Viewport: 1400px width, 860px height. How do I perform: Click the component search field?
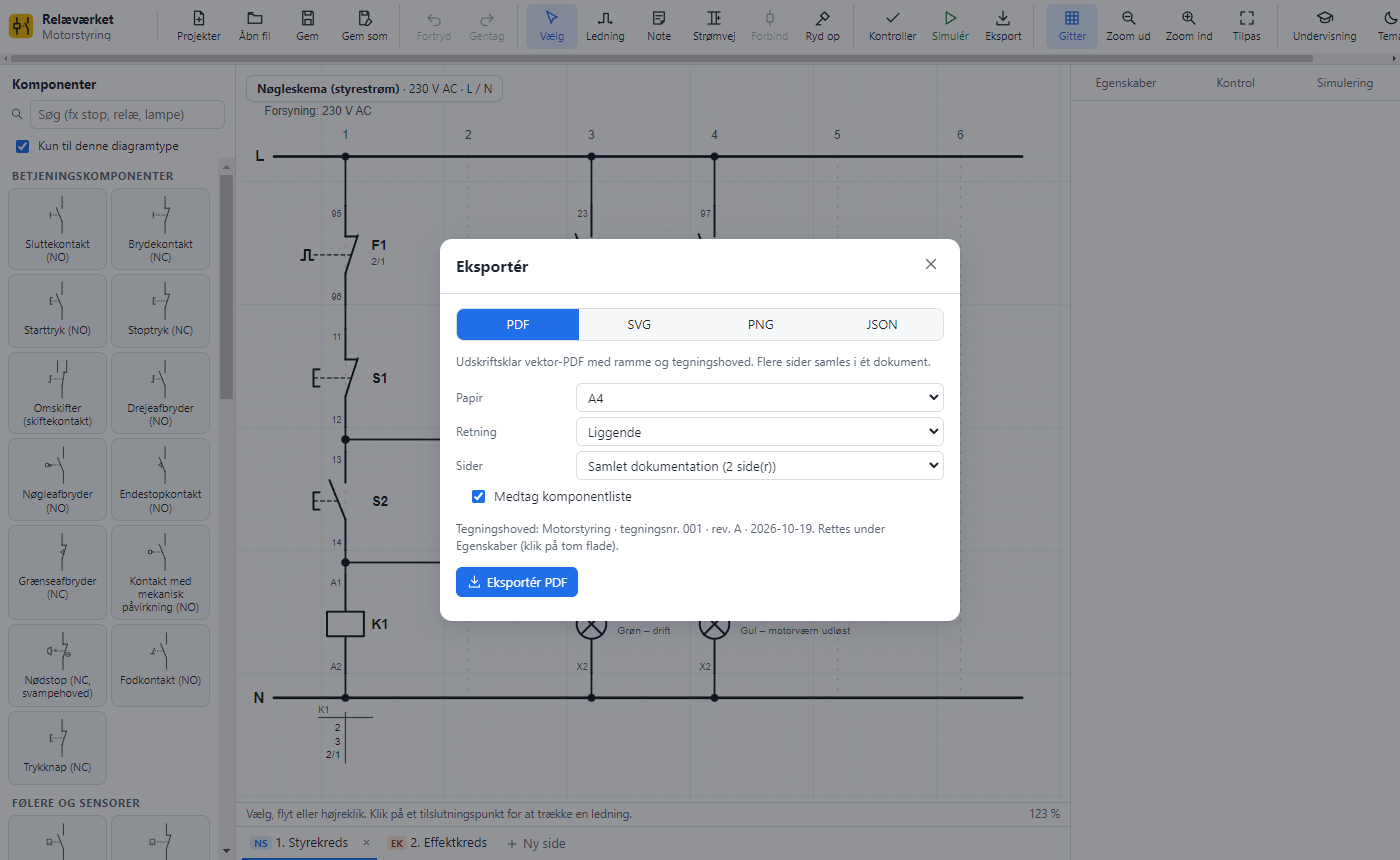point(127,114)
